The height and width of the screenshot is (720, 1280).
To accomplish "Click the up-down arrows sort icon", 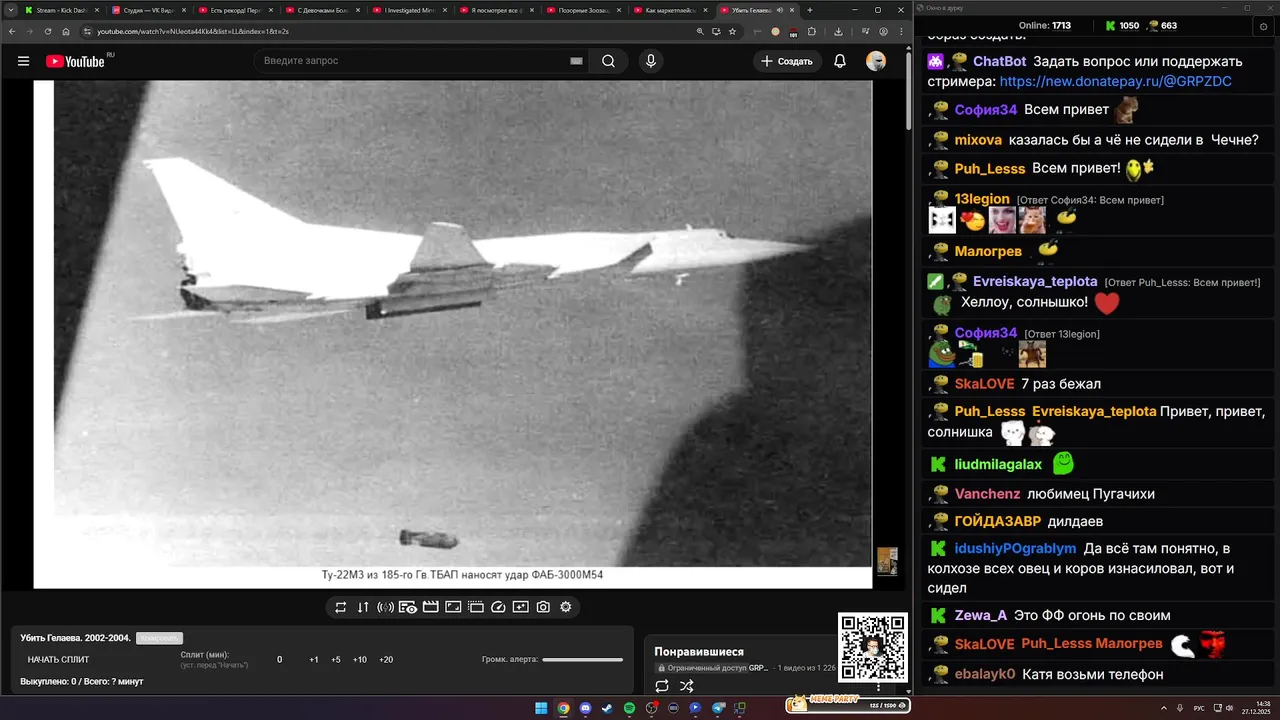I will [363, 607].
